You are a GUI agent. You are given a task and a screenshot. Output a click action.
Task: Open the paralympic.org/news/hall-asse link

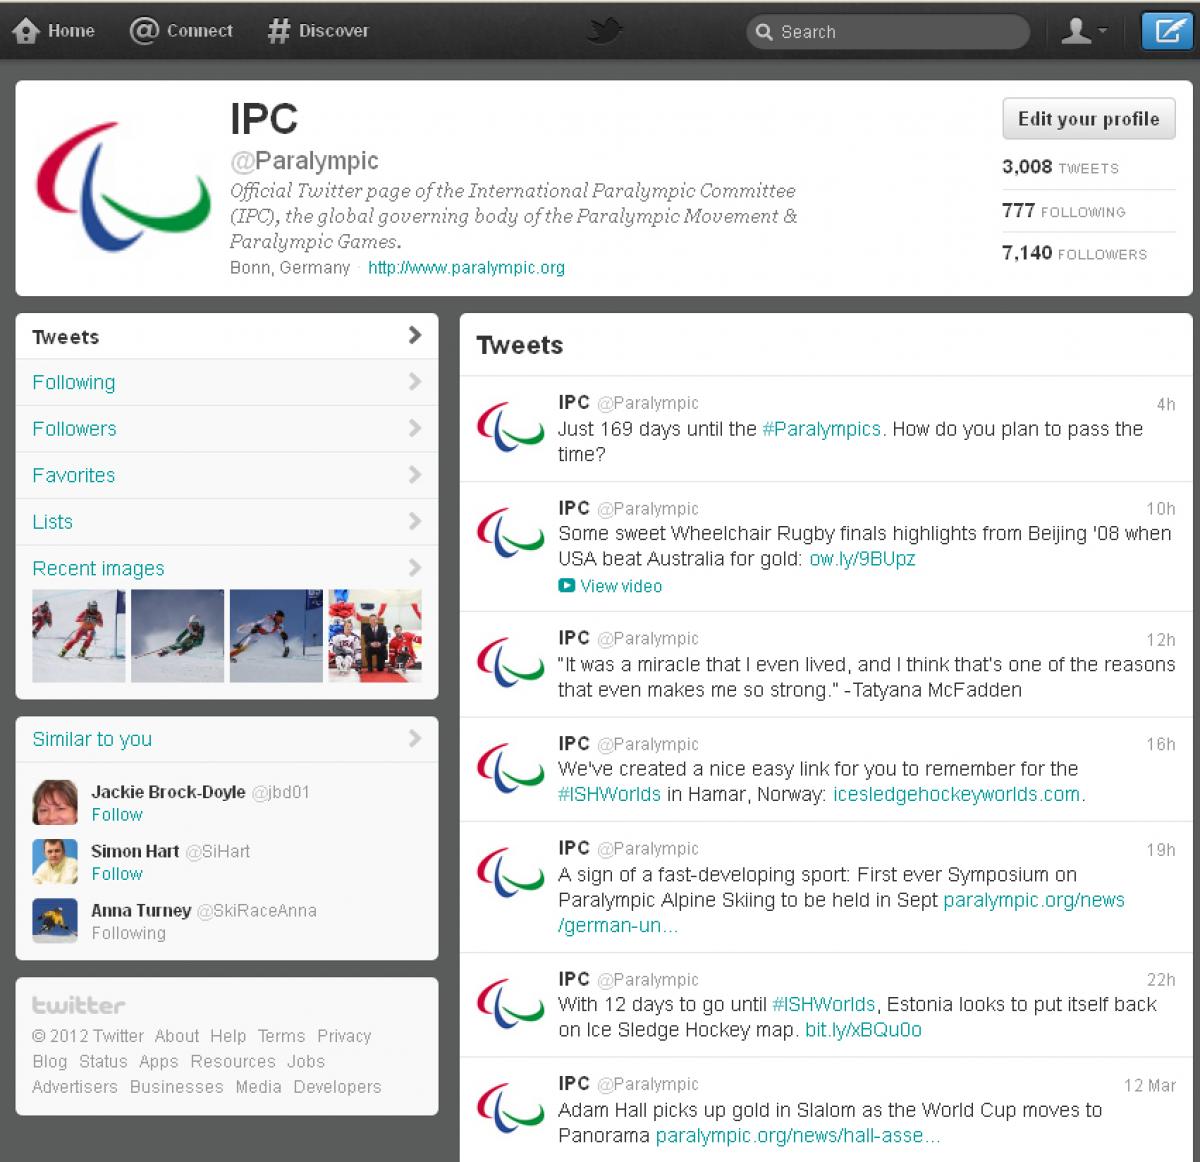pyautogui.click(x=797, y=1136)
